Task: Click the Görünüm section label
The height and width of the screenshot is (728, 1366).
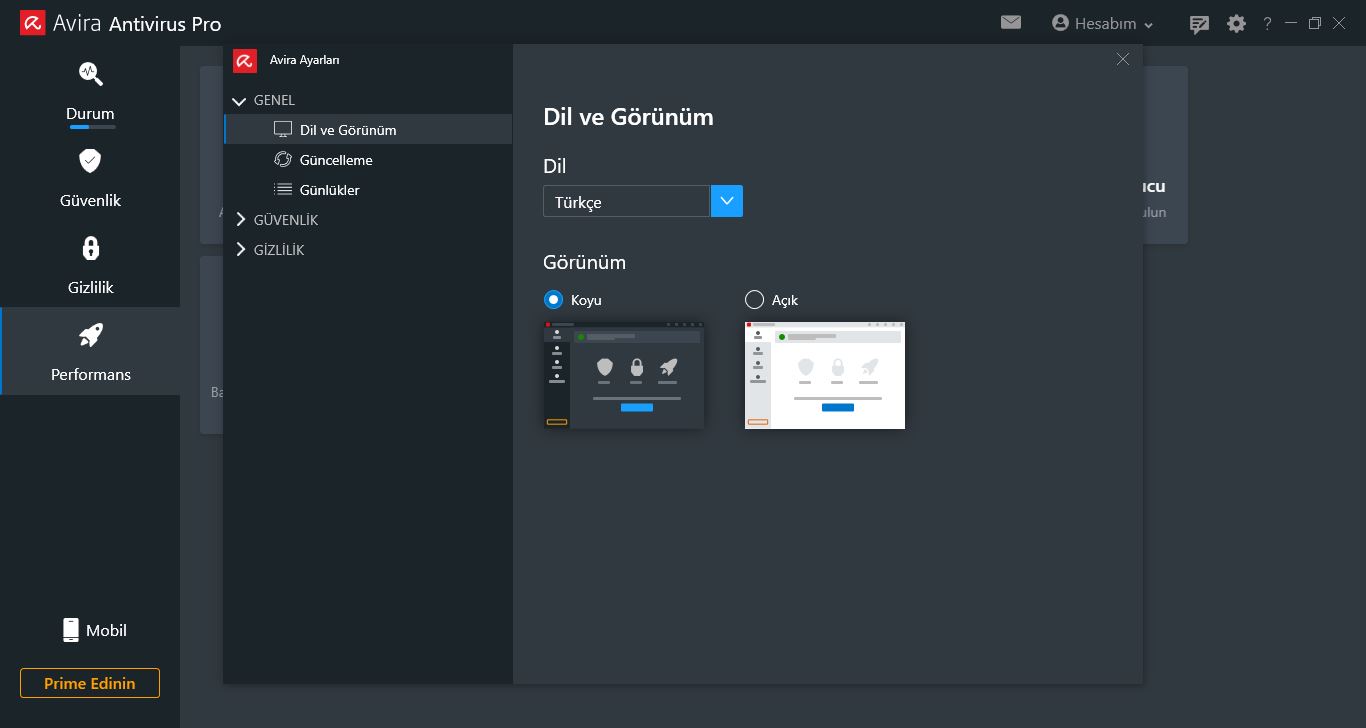Action: pyautogui.click(x=584, y=262)
